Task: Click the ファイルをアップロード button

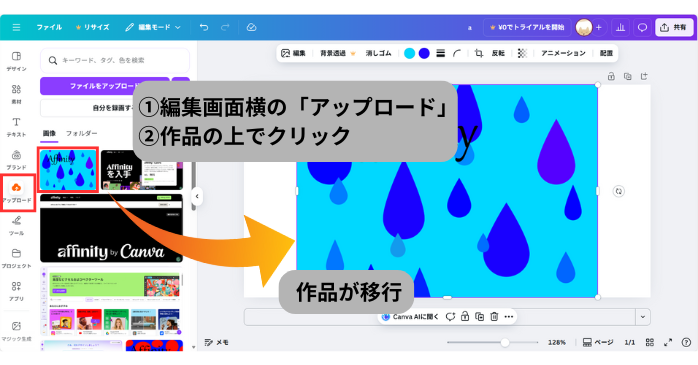Action: click(x=105, y=86)
